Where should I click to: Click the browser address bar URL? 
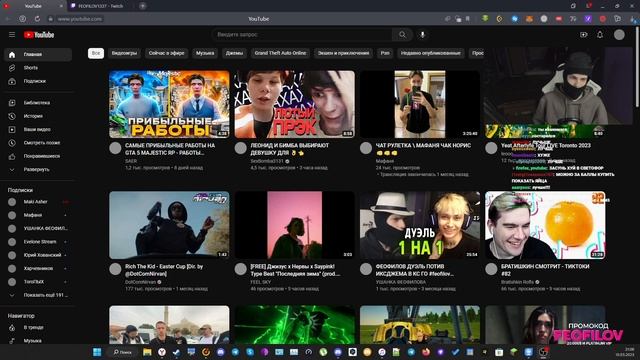pos(80,19)
